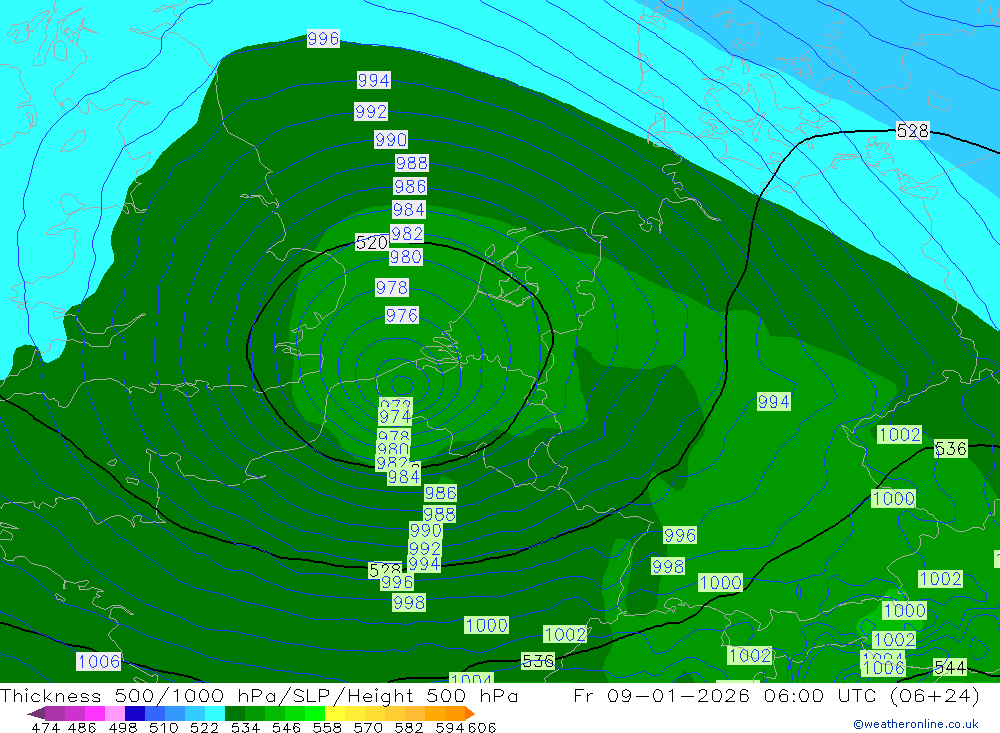Click the orange arrow at legend end

[x=469, y=713]
